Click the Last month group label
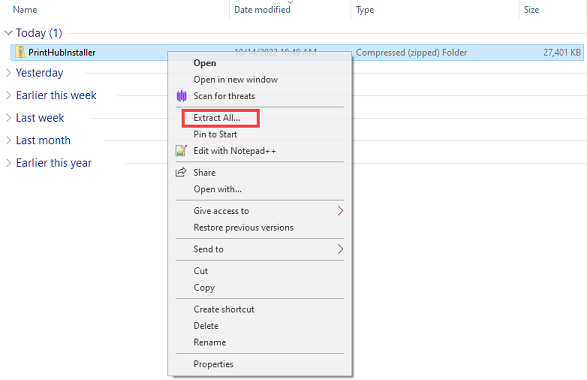 coord(43,140)
